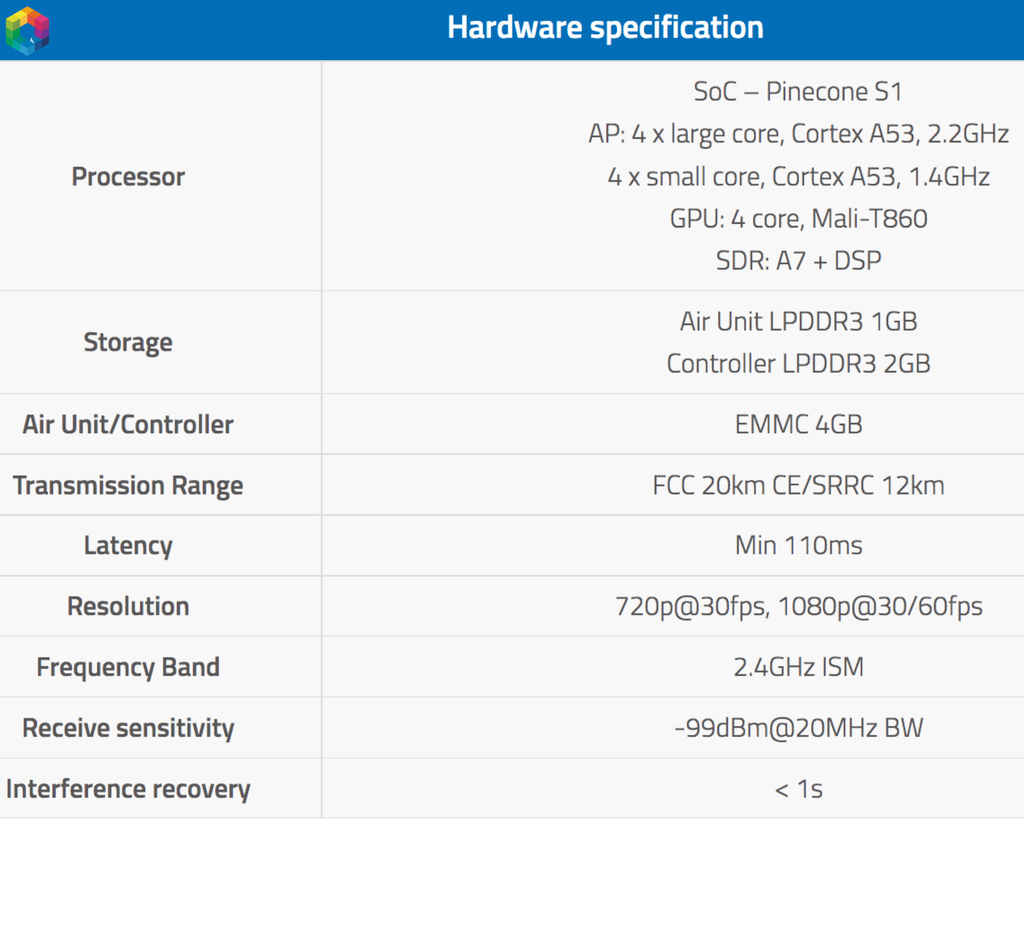
Task: Click the 720p@30fps, 1080p@30/60fps value
Action: click(x=798, y=606)
